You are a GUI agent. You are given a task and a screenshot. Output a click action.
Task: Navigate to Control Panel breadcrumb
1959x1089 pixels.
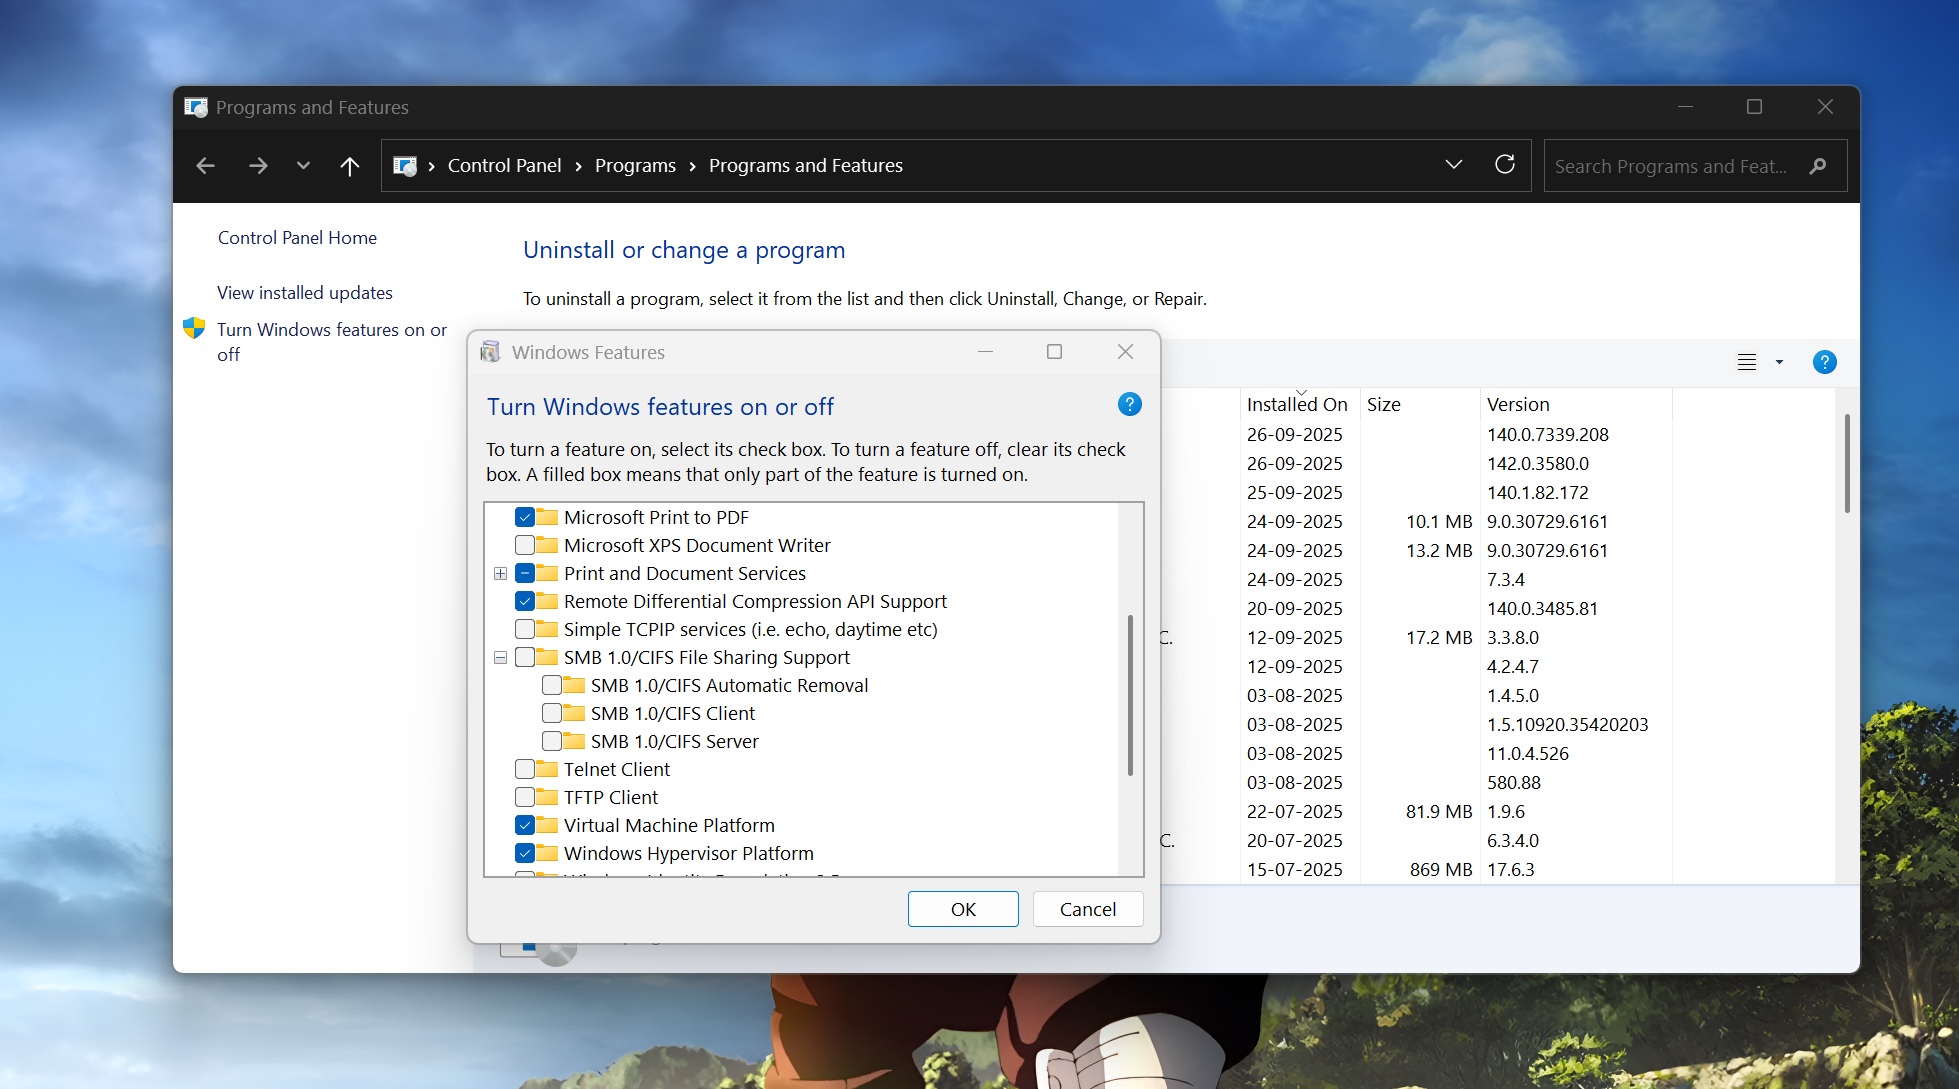504,166
